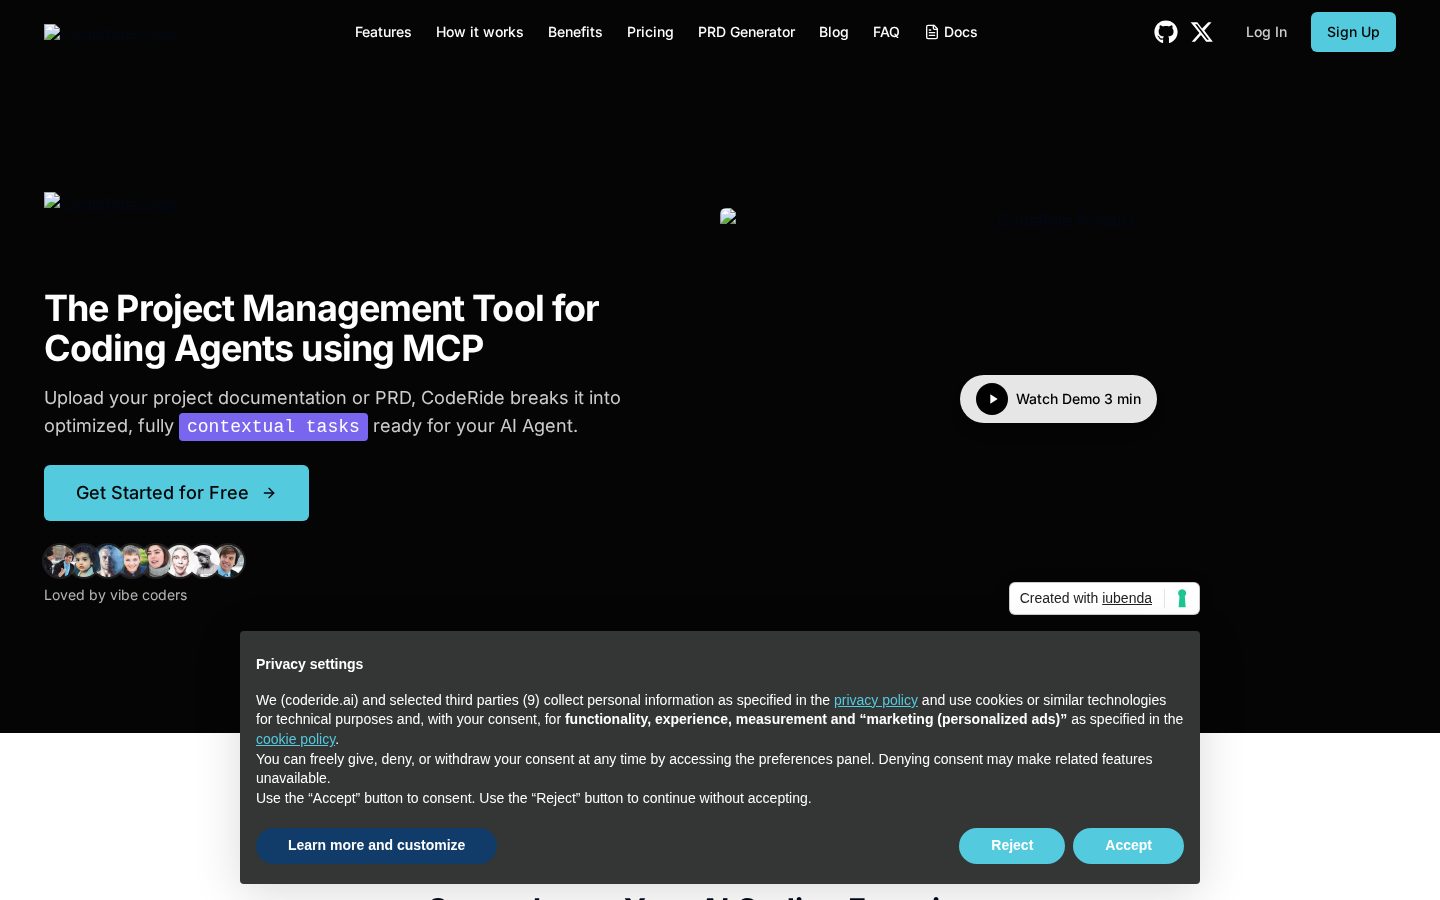The height and width of the screenshot is (900, 1440).
Task: Click the user avatars row
Action: 144,561
